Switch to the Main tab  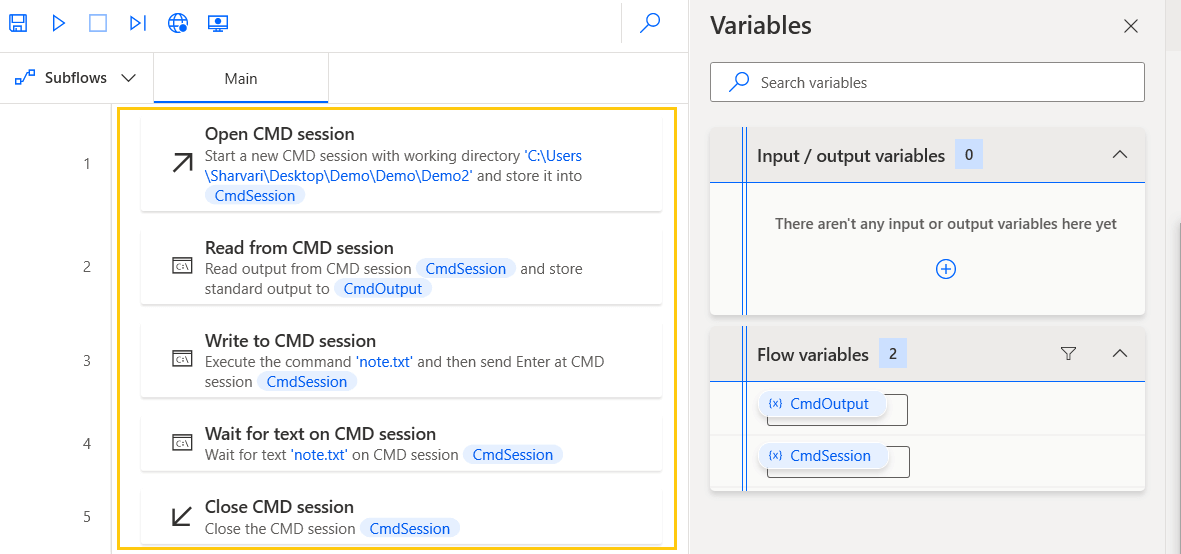click(241, 78)
